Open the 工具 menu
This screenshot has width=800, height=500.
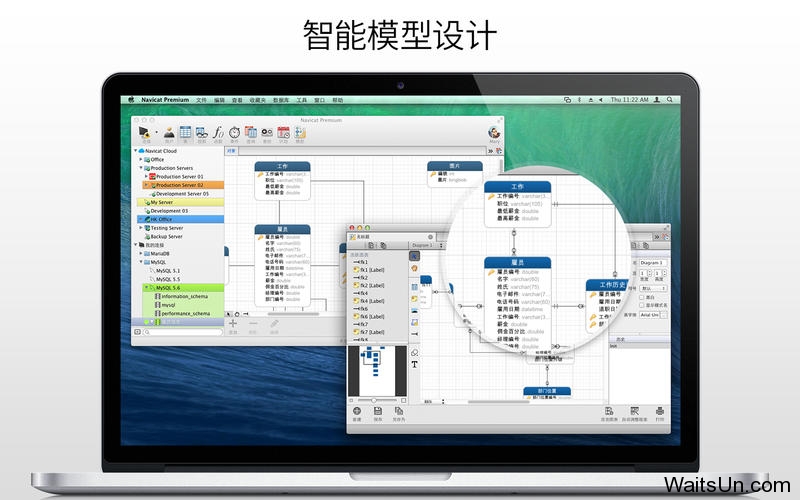[x=302, y=100]
